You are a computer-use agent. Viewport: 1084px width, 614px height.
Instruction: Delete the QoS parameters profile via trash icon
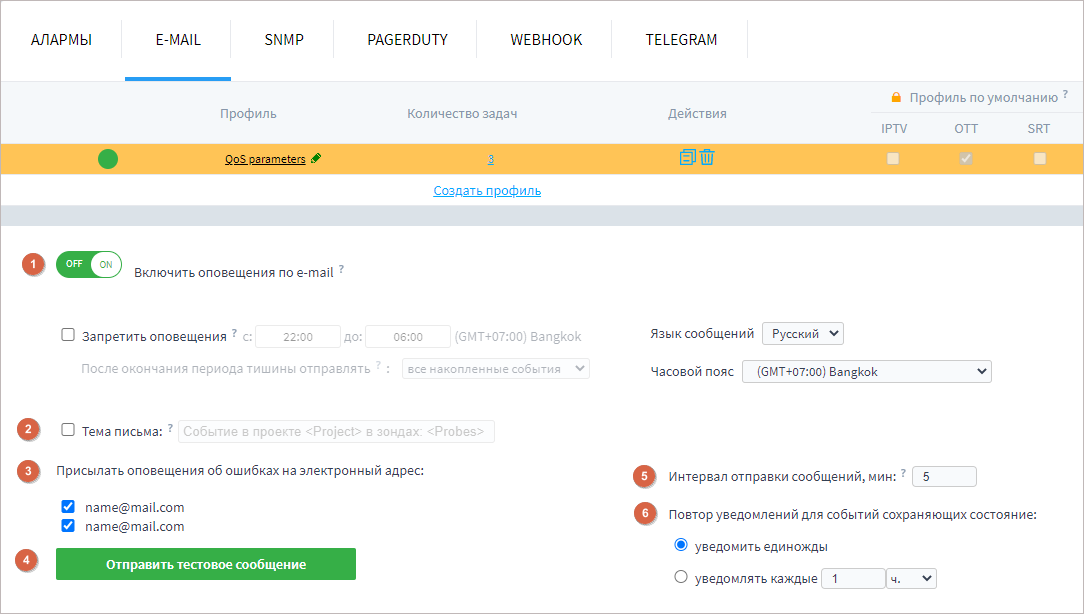point(707,158)
